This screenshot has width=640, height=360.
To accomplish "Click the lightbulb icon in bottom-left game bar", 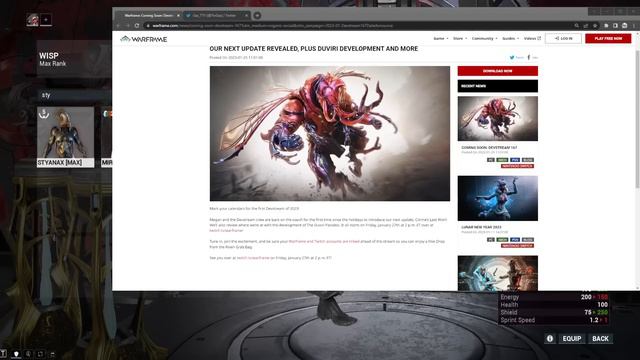I will pyautogui.click(x=16, y=354).
